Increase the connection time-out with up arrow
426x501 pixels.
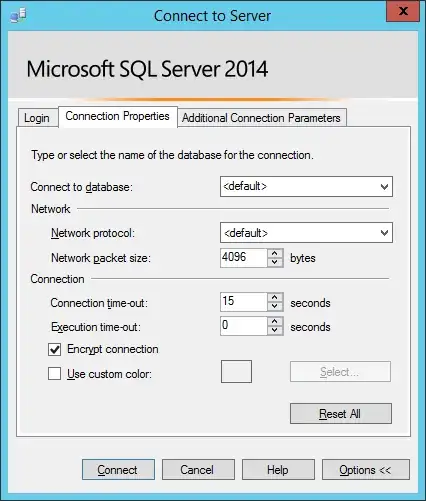click(275, 297)
